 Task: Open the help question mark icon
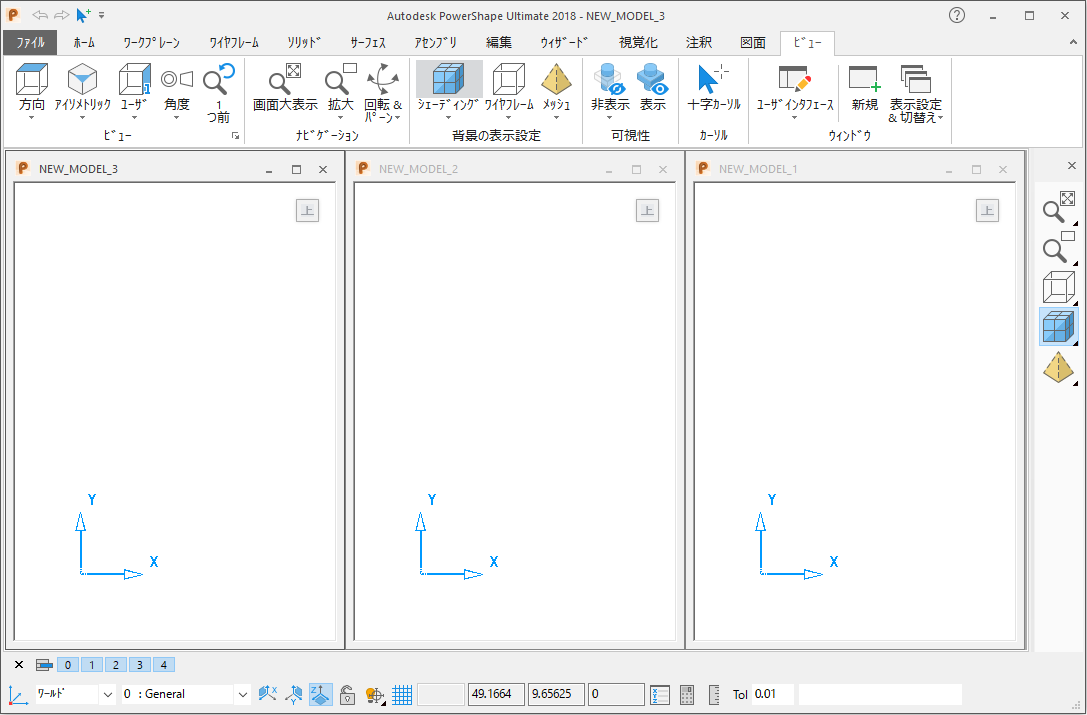(957, 15)
